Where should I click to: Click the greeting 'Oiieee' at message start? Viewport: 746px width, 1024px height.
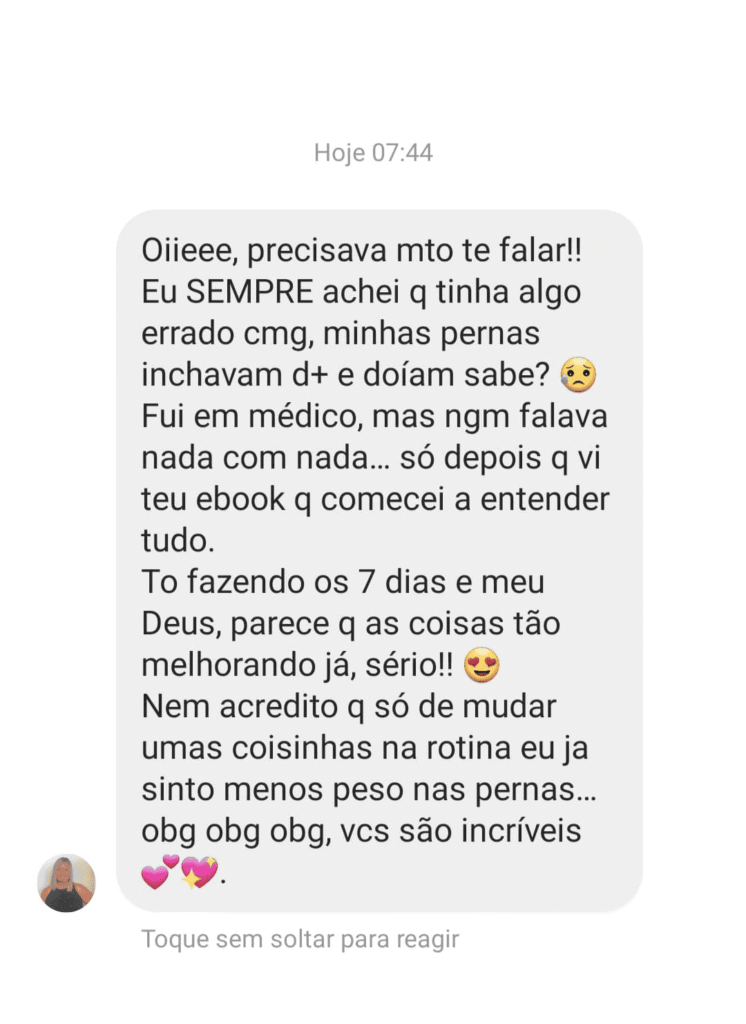tap(189, 251)
